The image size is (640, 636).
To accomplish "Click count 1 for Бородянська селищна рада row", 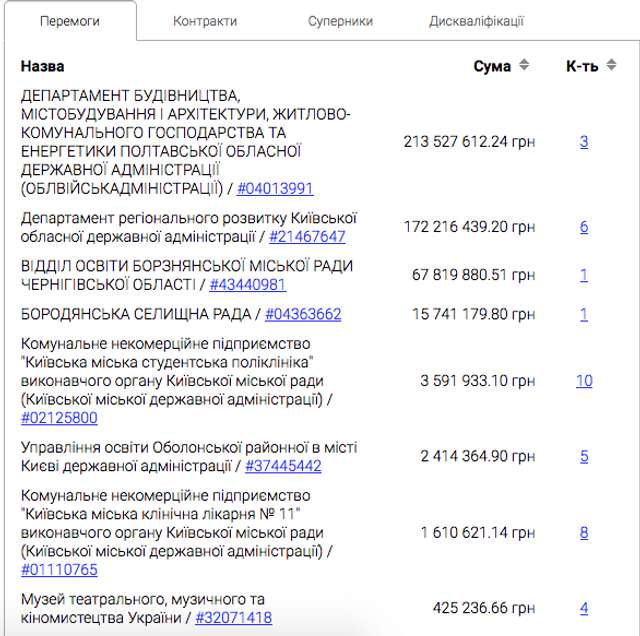I will point(584,314).
